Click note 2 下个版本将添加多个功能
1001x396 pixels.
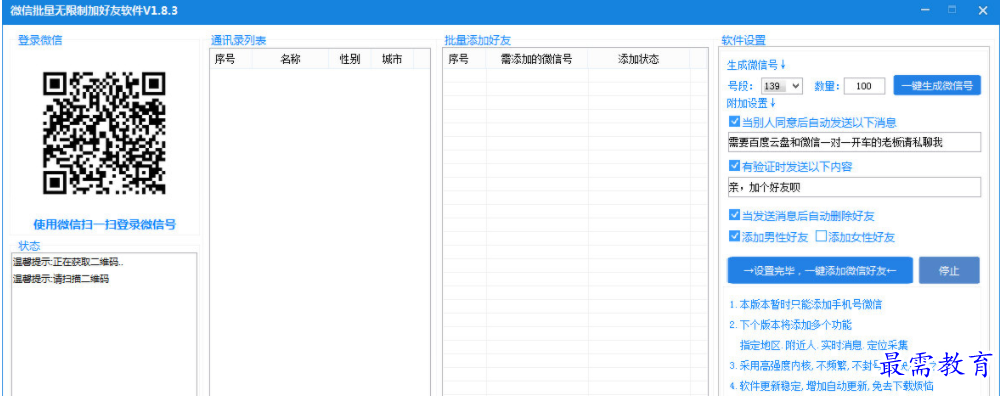[790, 324]
